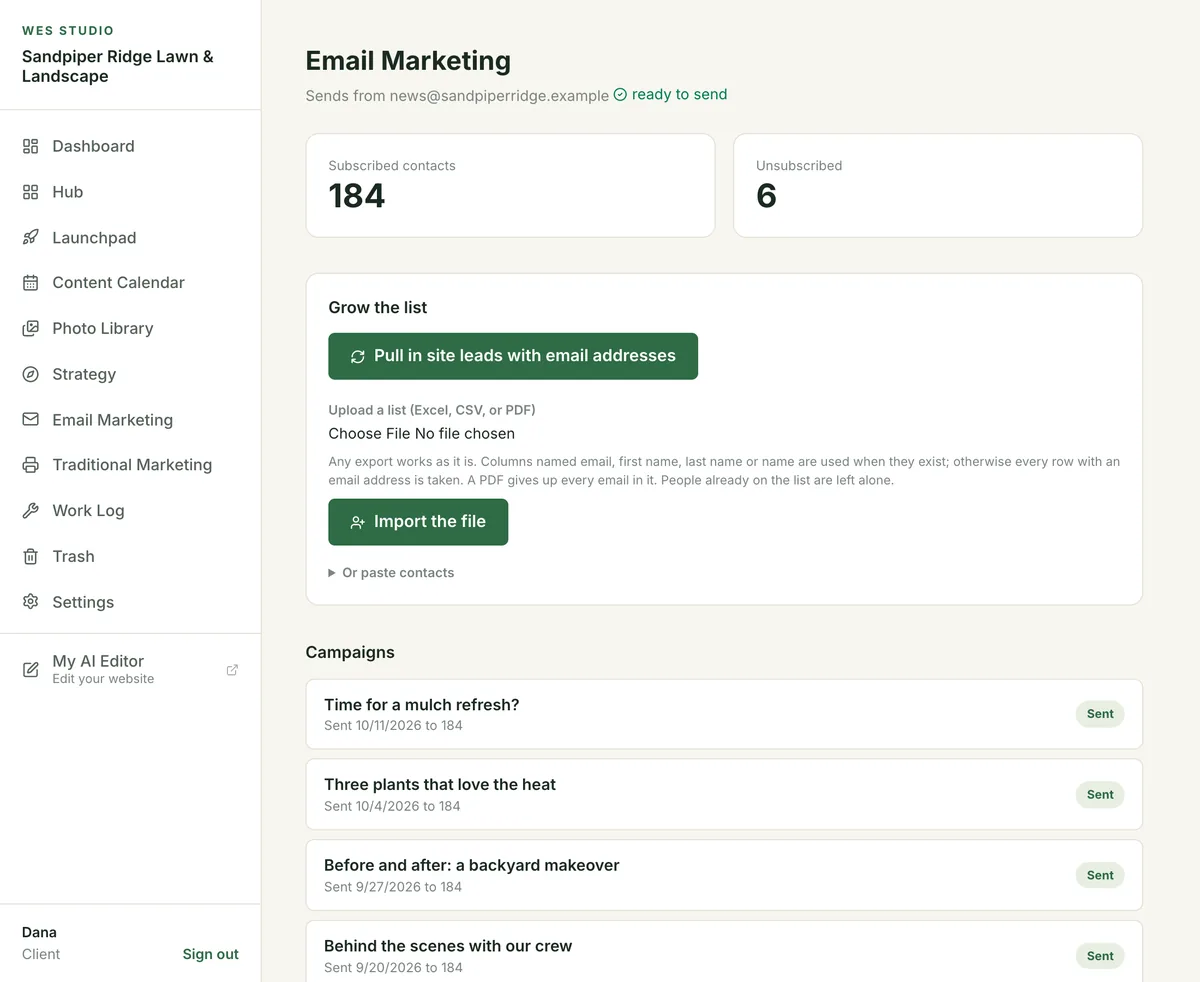The height and width of the screenshot is (982, 1200).
Task: Click the add-person icon on Import the file
Action: pyautogui.click(x=358, y=523)
